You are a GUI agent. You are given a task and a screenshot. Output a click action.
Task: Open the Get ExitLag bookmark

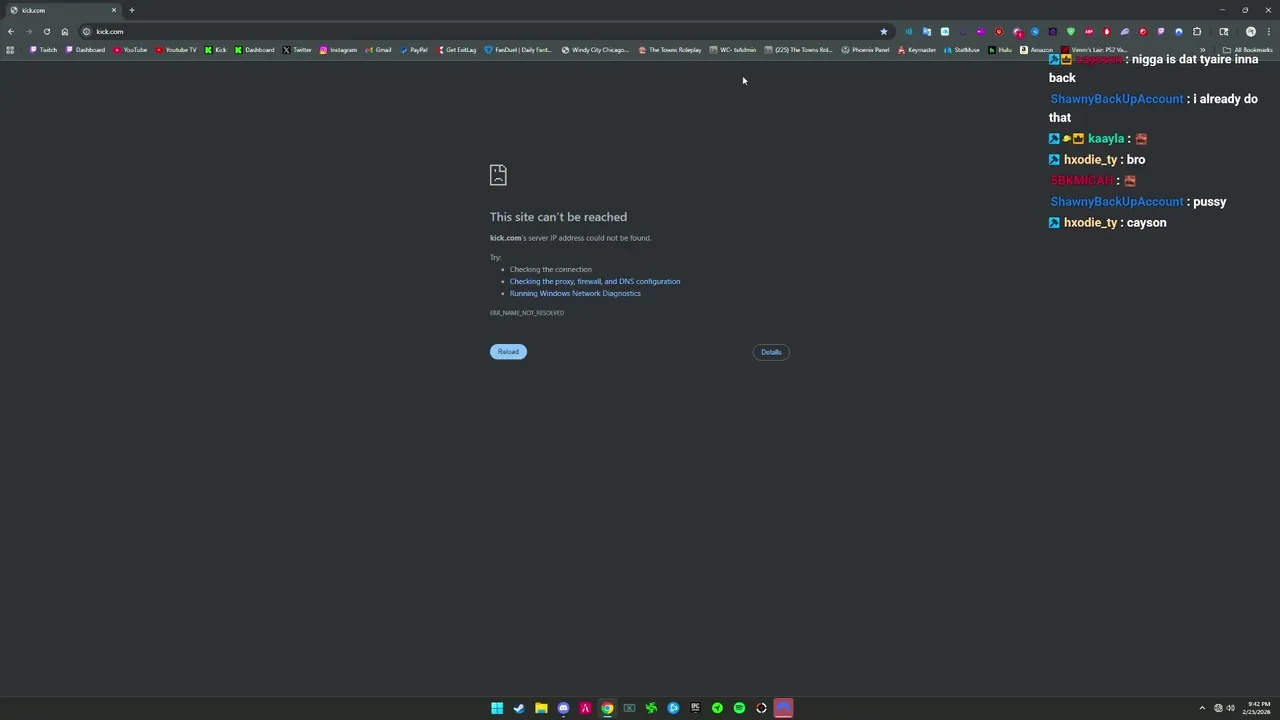(x=456, y=50)
